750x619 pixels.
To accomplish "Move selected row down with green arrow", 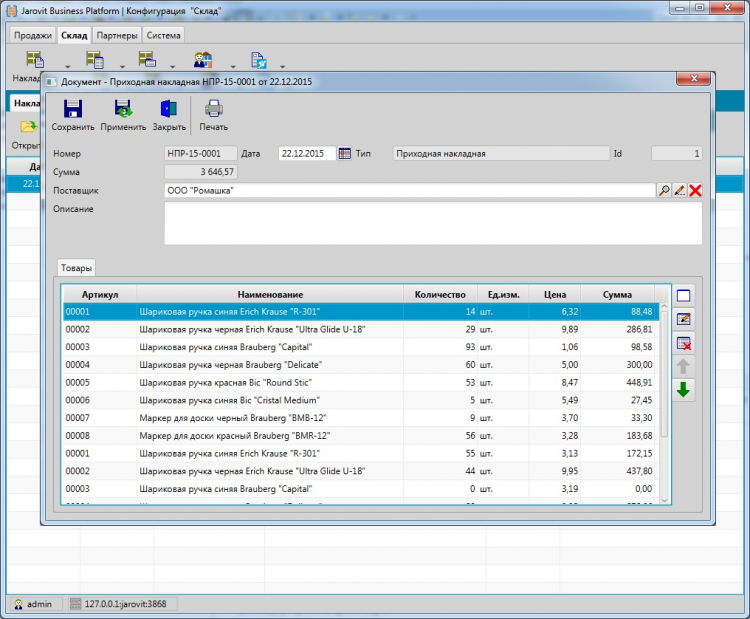I will tap(684, 390).
